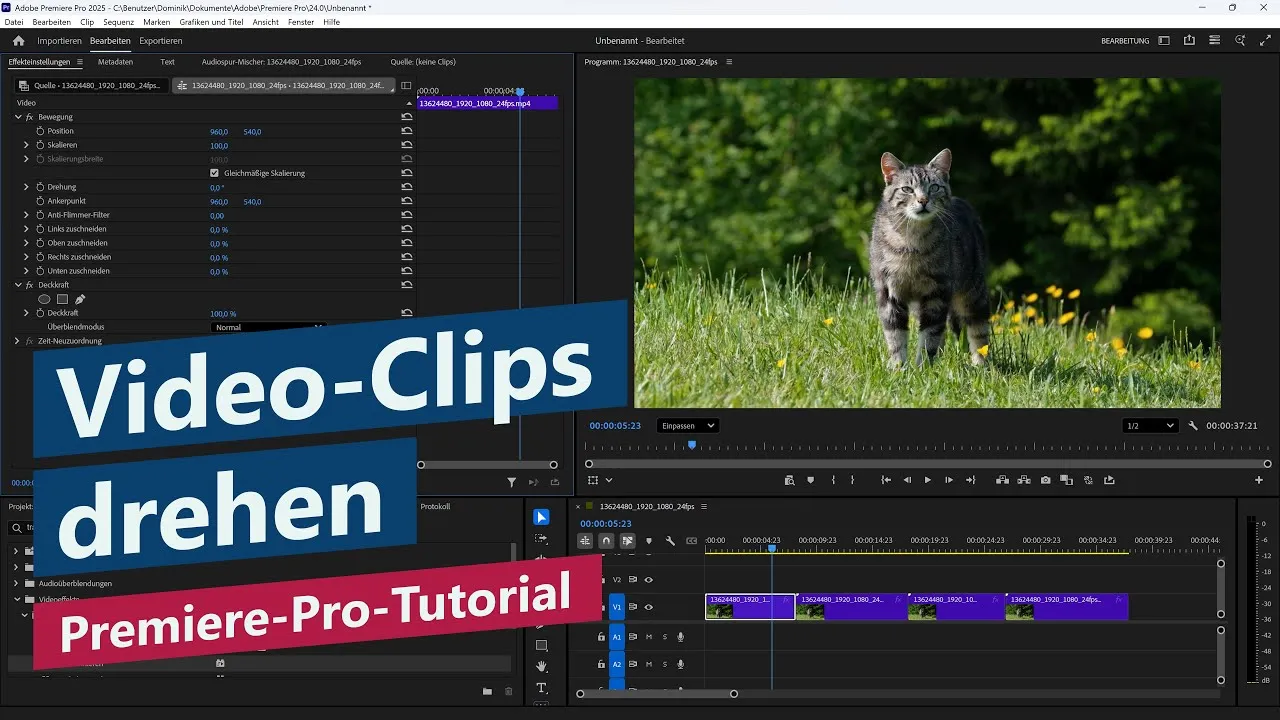
Task: Uncheck Gleichmäßige Skalierung
Action: point(214,172)
